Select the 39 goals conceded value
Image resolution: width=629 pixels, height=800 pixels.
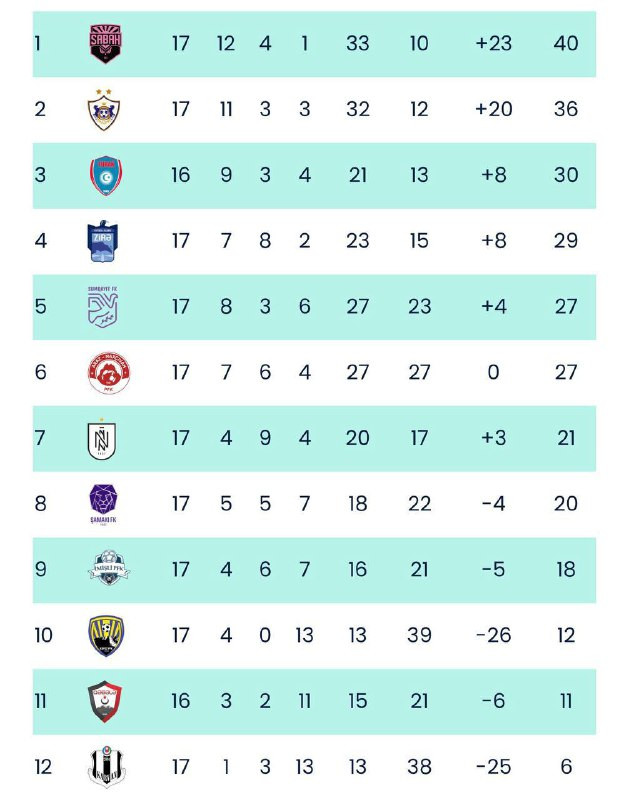[419, 635]
